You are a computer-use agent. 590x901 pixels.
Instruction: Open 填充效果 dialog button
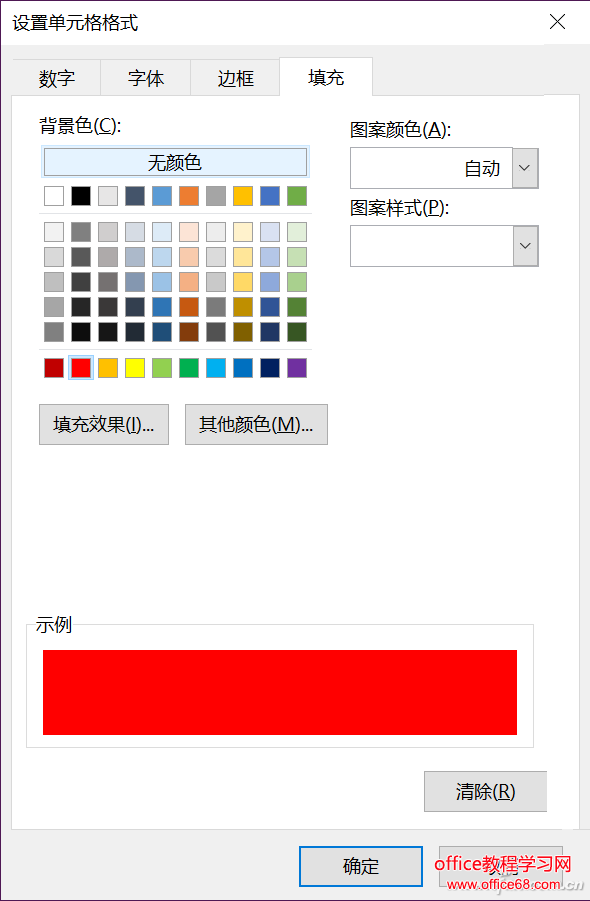click(x=104, y=424)
